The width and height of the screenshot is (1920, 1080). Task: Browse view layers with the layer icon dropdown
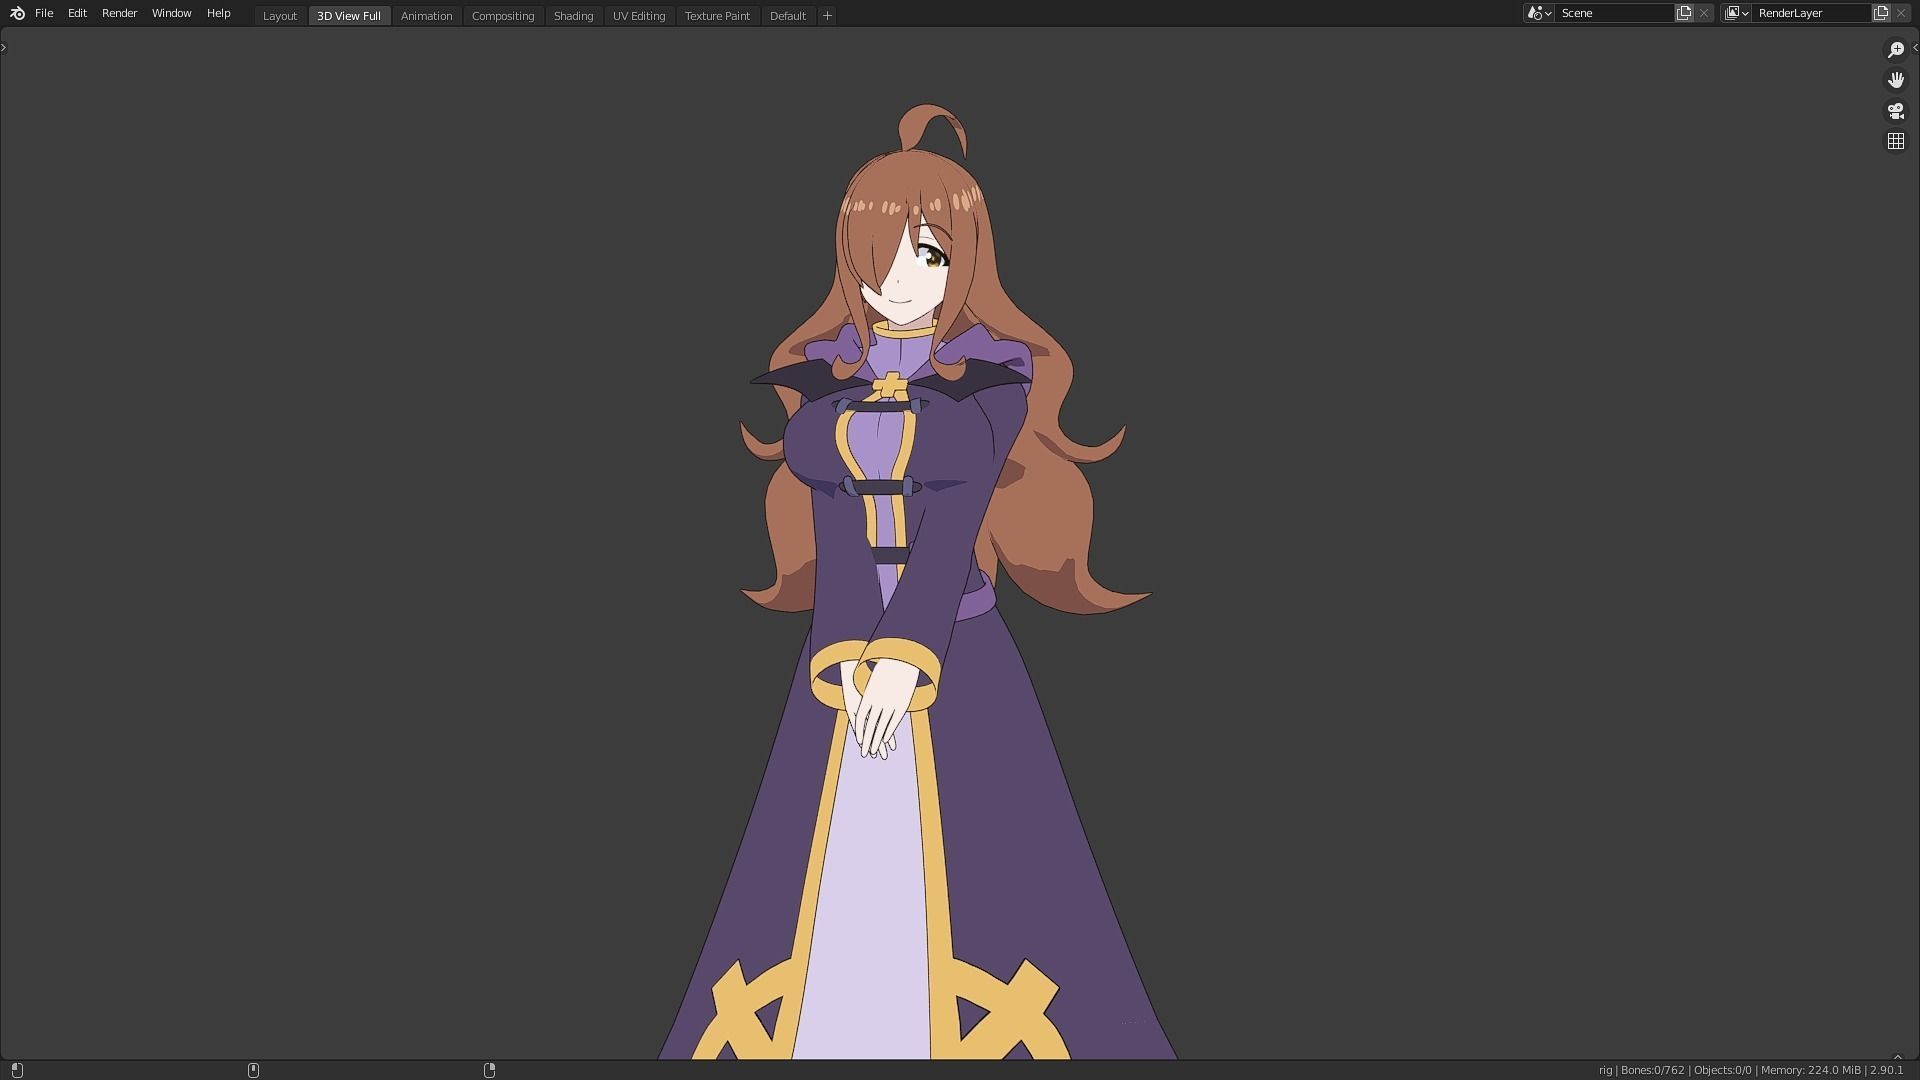click(x=1736, y=13)
